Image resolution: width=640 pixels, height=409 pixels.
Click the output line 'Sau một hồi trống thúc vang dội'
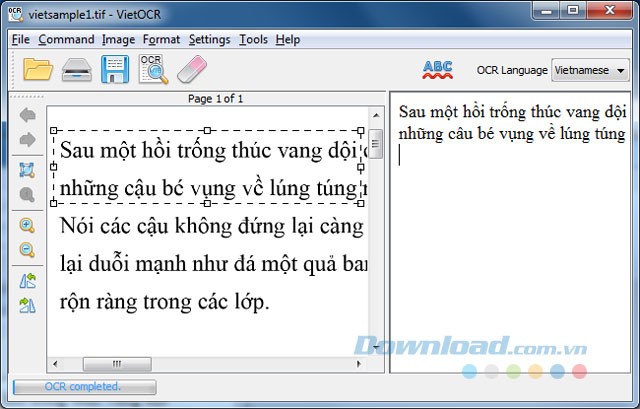click(x=513, y=112)
